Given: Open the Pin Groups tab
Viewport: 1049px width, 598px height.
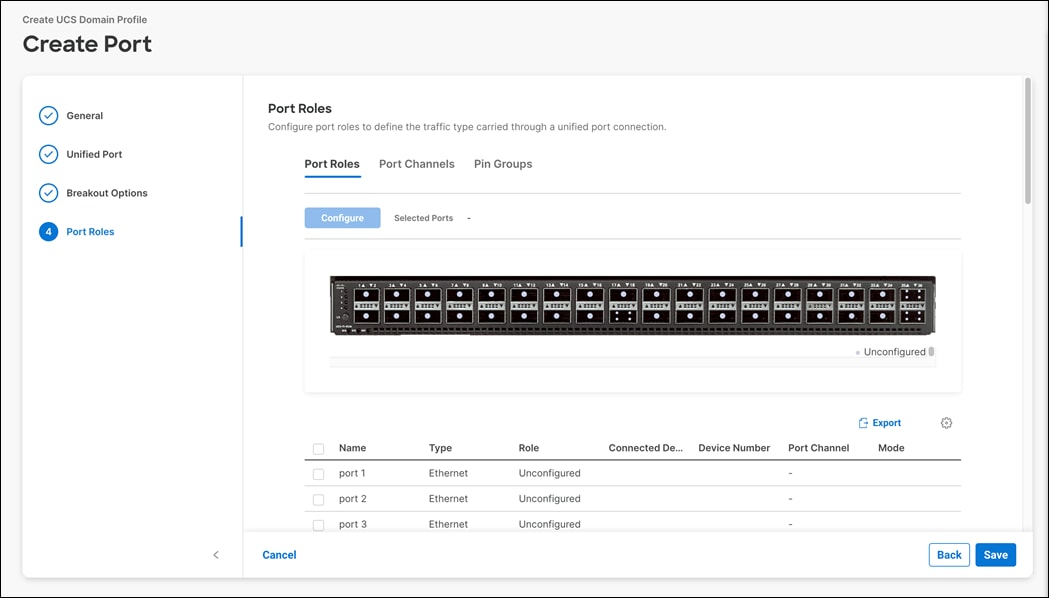Looking at the screenshot, I should tap(502, 164).
